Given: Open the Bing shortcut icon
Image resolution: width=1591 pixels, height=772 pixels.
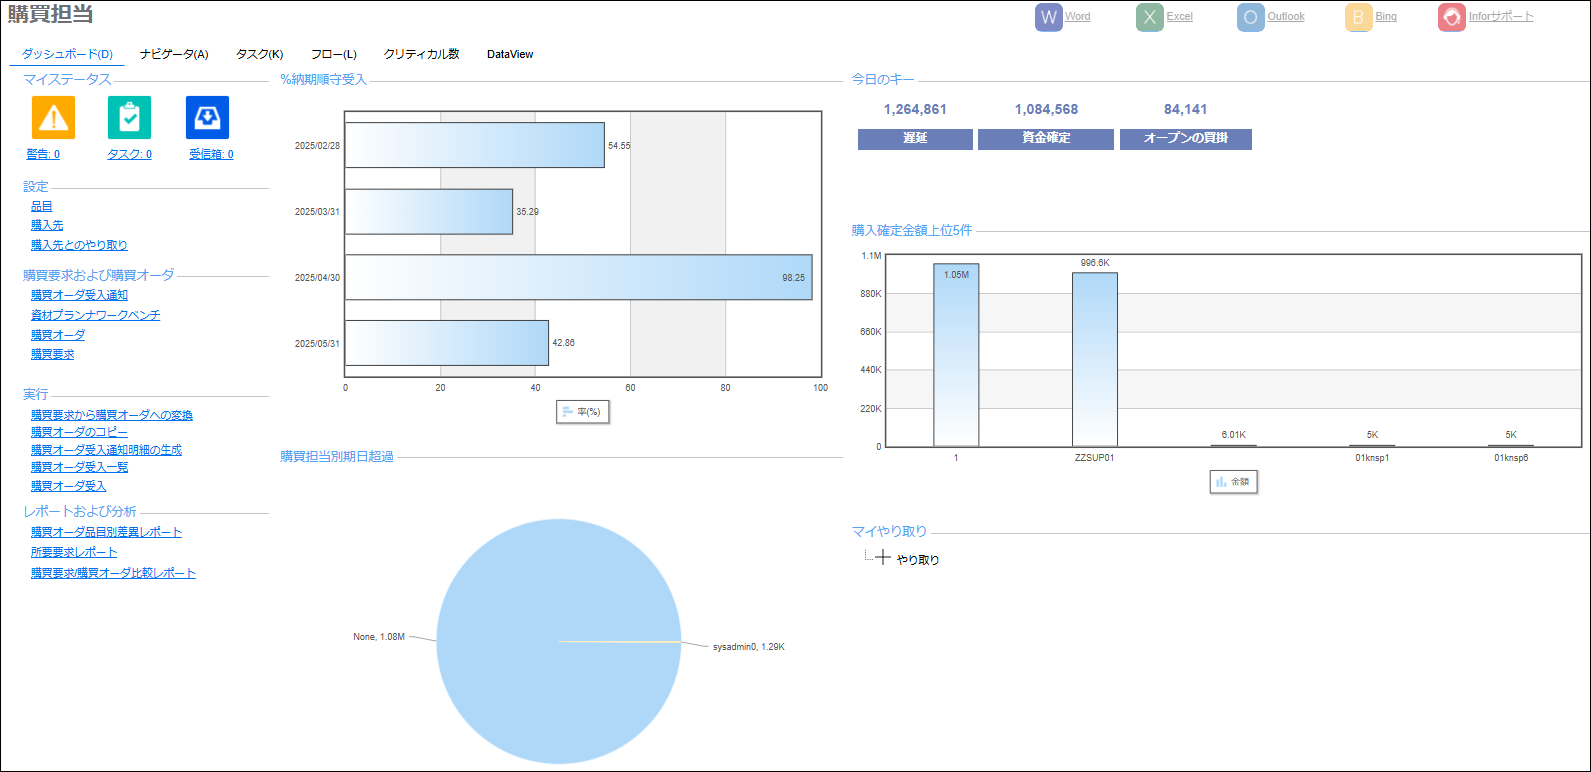Looking at the screenshot, I should [1358, 17].
